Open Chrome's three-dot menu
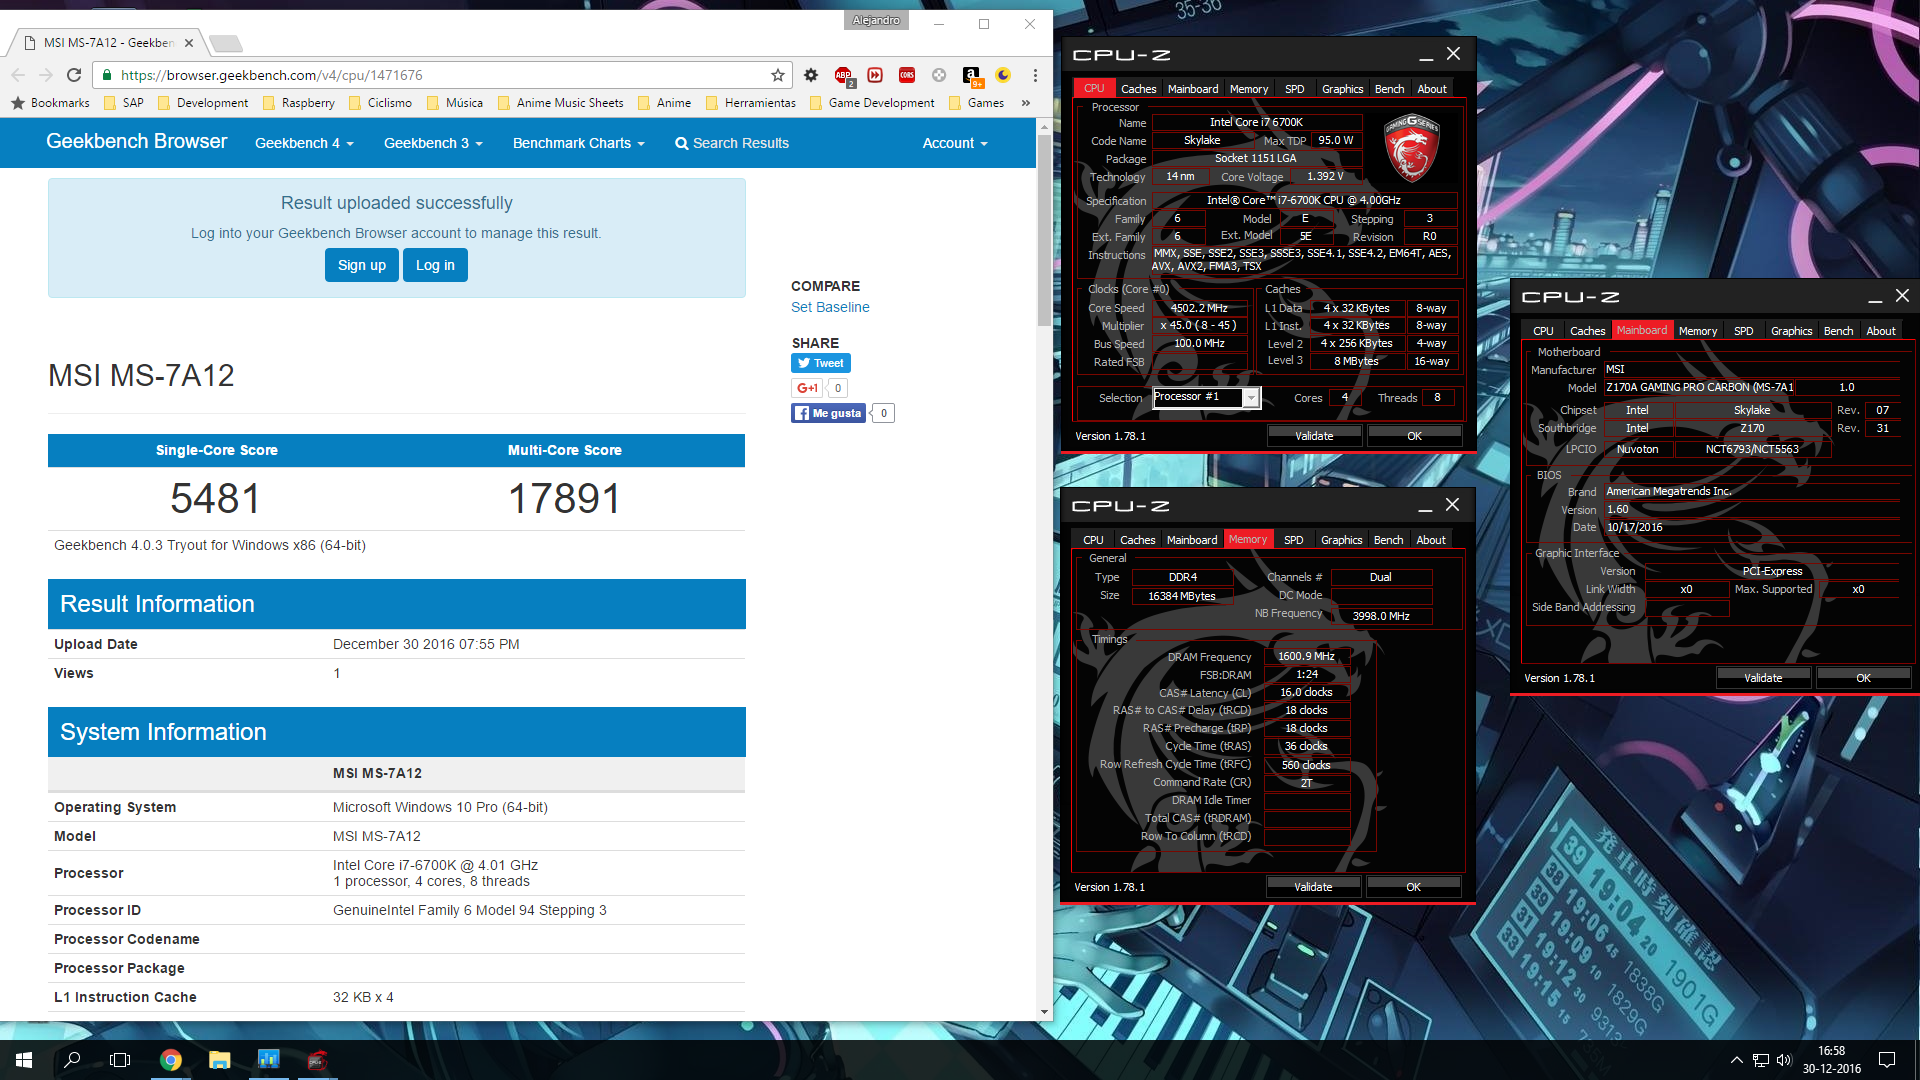The width and height of the screenshot is (1920, 1080). pyautogui.click(x=1035, y=75)
